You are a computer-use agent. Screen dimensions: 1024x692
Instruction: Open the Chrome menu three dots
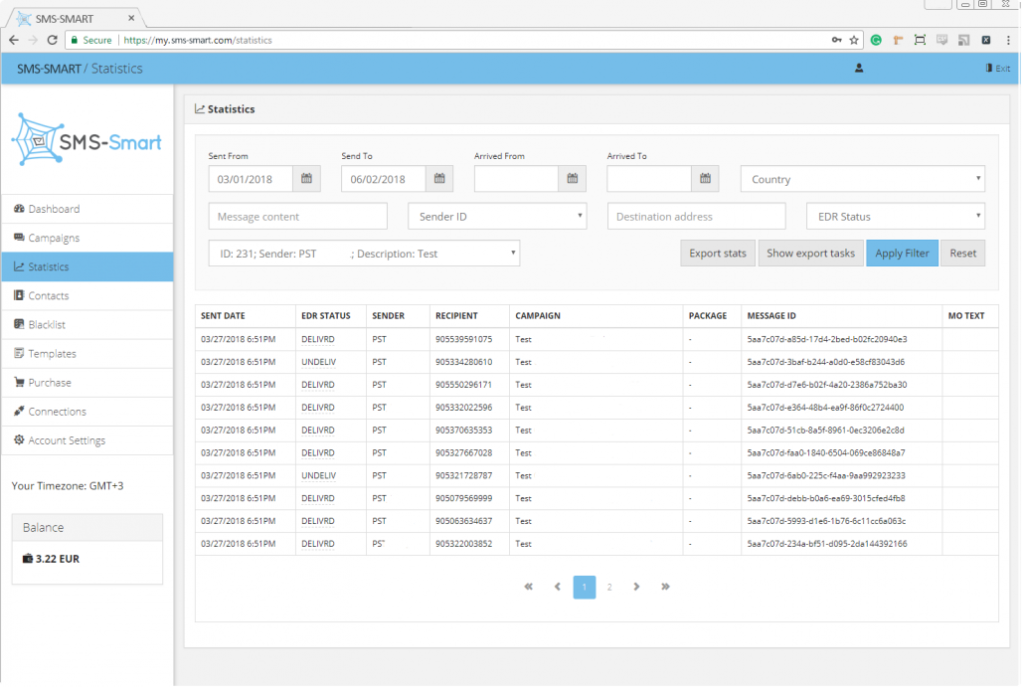coord(1008,40)
